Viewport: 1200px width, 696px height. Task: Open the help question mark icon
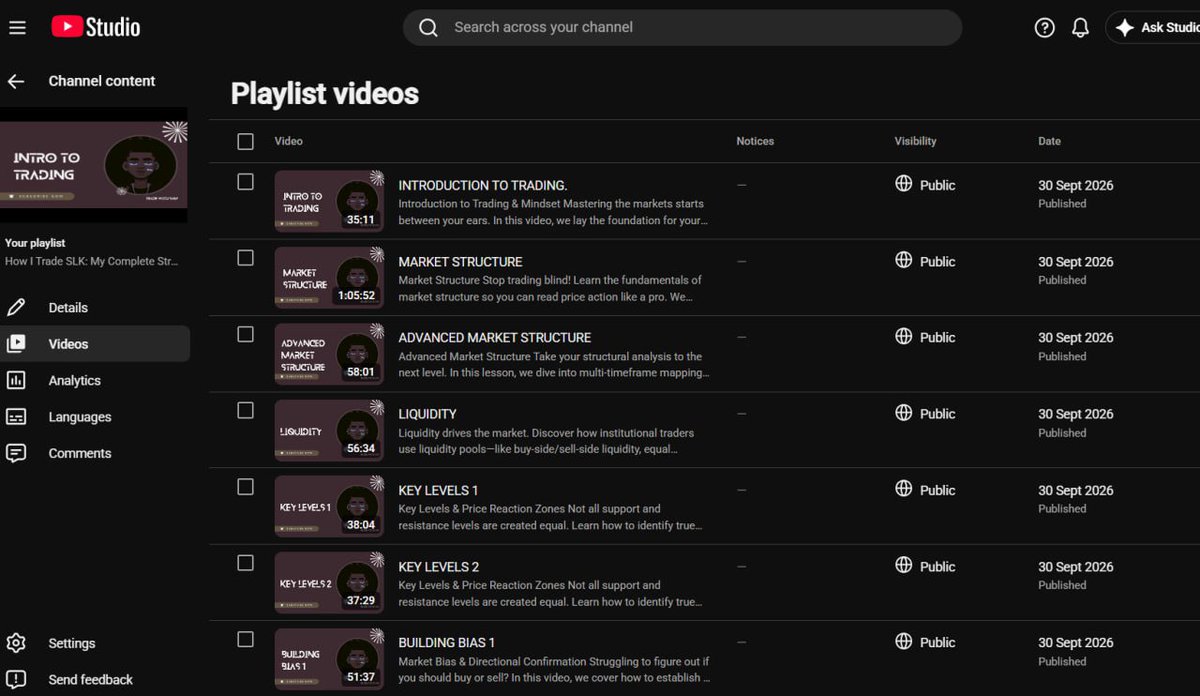(1044, 28)
